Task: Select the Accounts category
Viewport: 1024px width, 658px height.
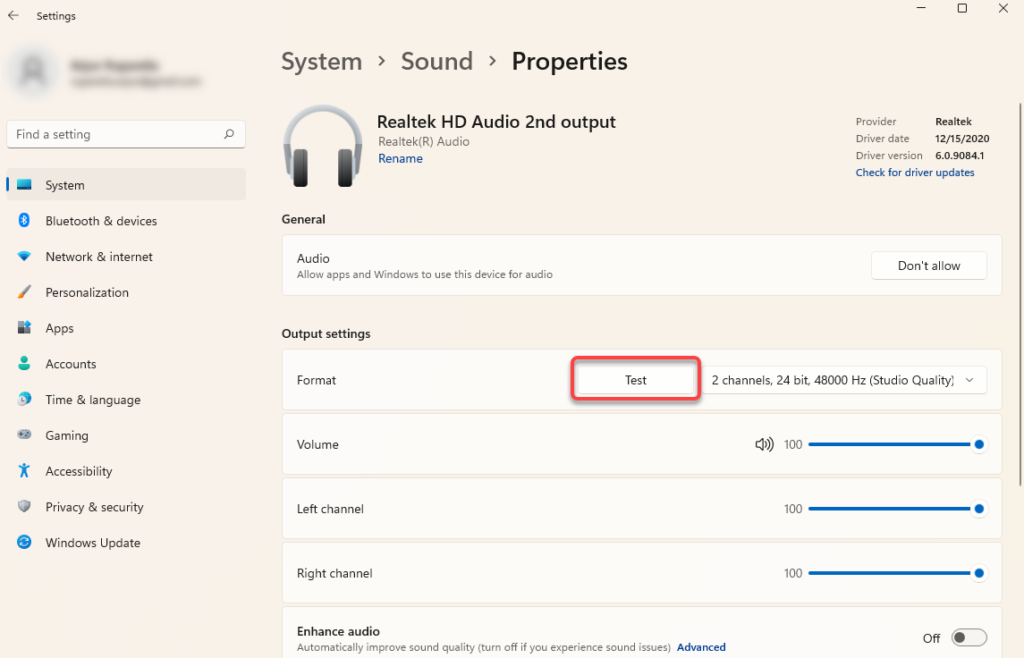Action: click(x=70, y=364)
